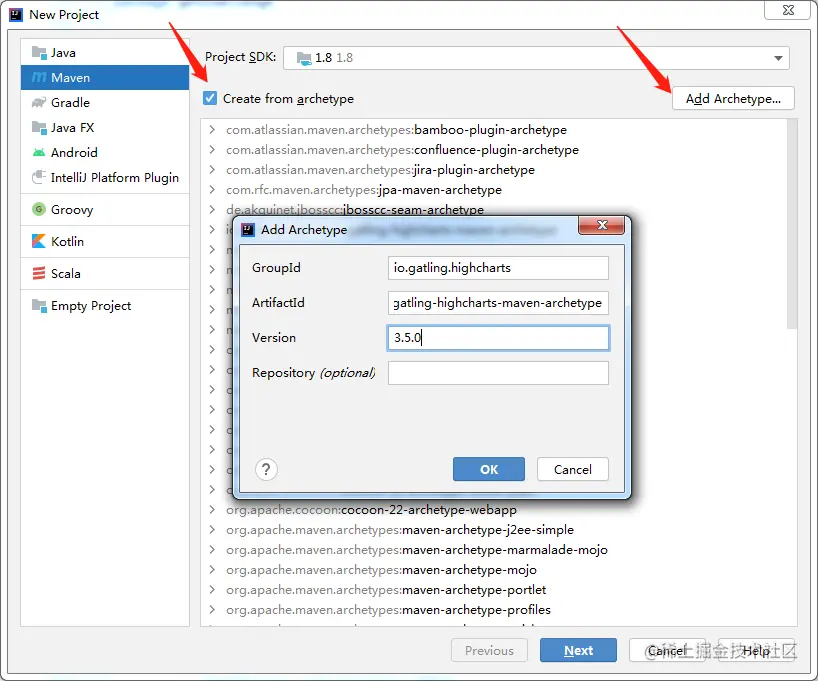Expand maven-archetype-profiles chevron
818x681 pixels.
pyautogui.click(x=212, y=610)
